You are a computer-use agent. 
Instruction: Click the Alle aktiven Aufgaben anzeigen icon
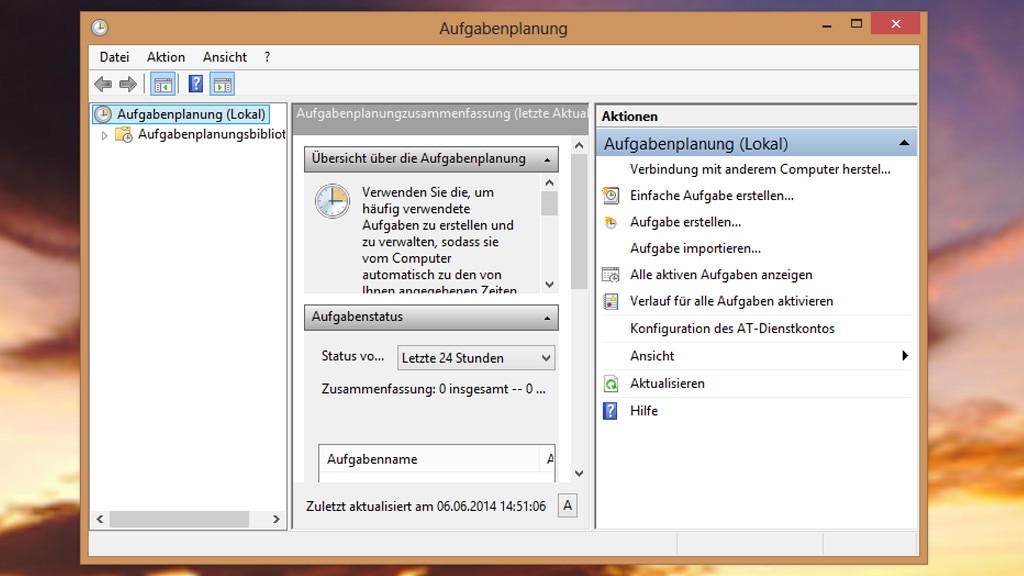pos(610,275)
